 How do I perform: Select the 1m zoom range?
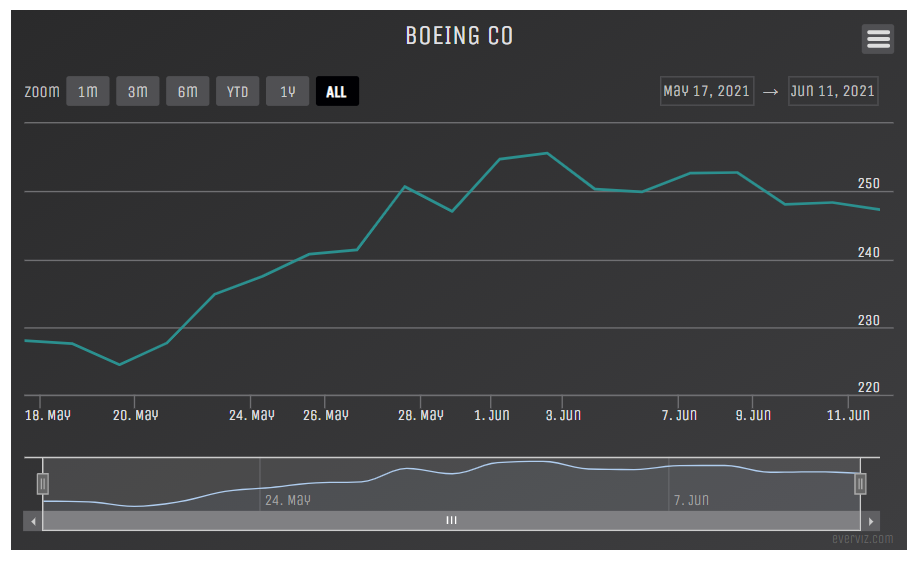(x=88, y=92)
